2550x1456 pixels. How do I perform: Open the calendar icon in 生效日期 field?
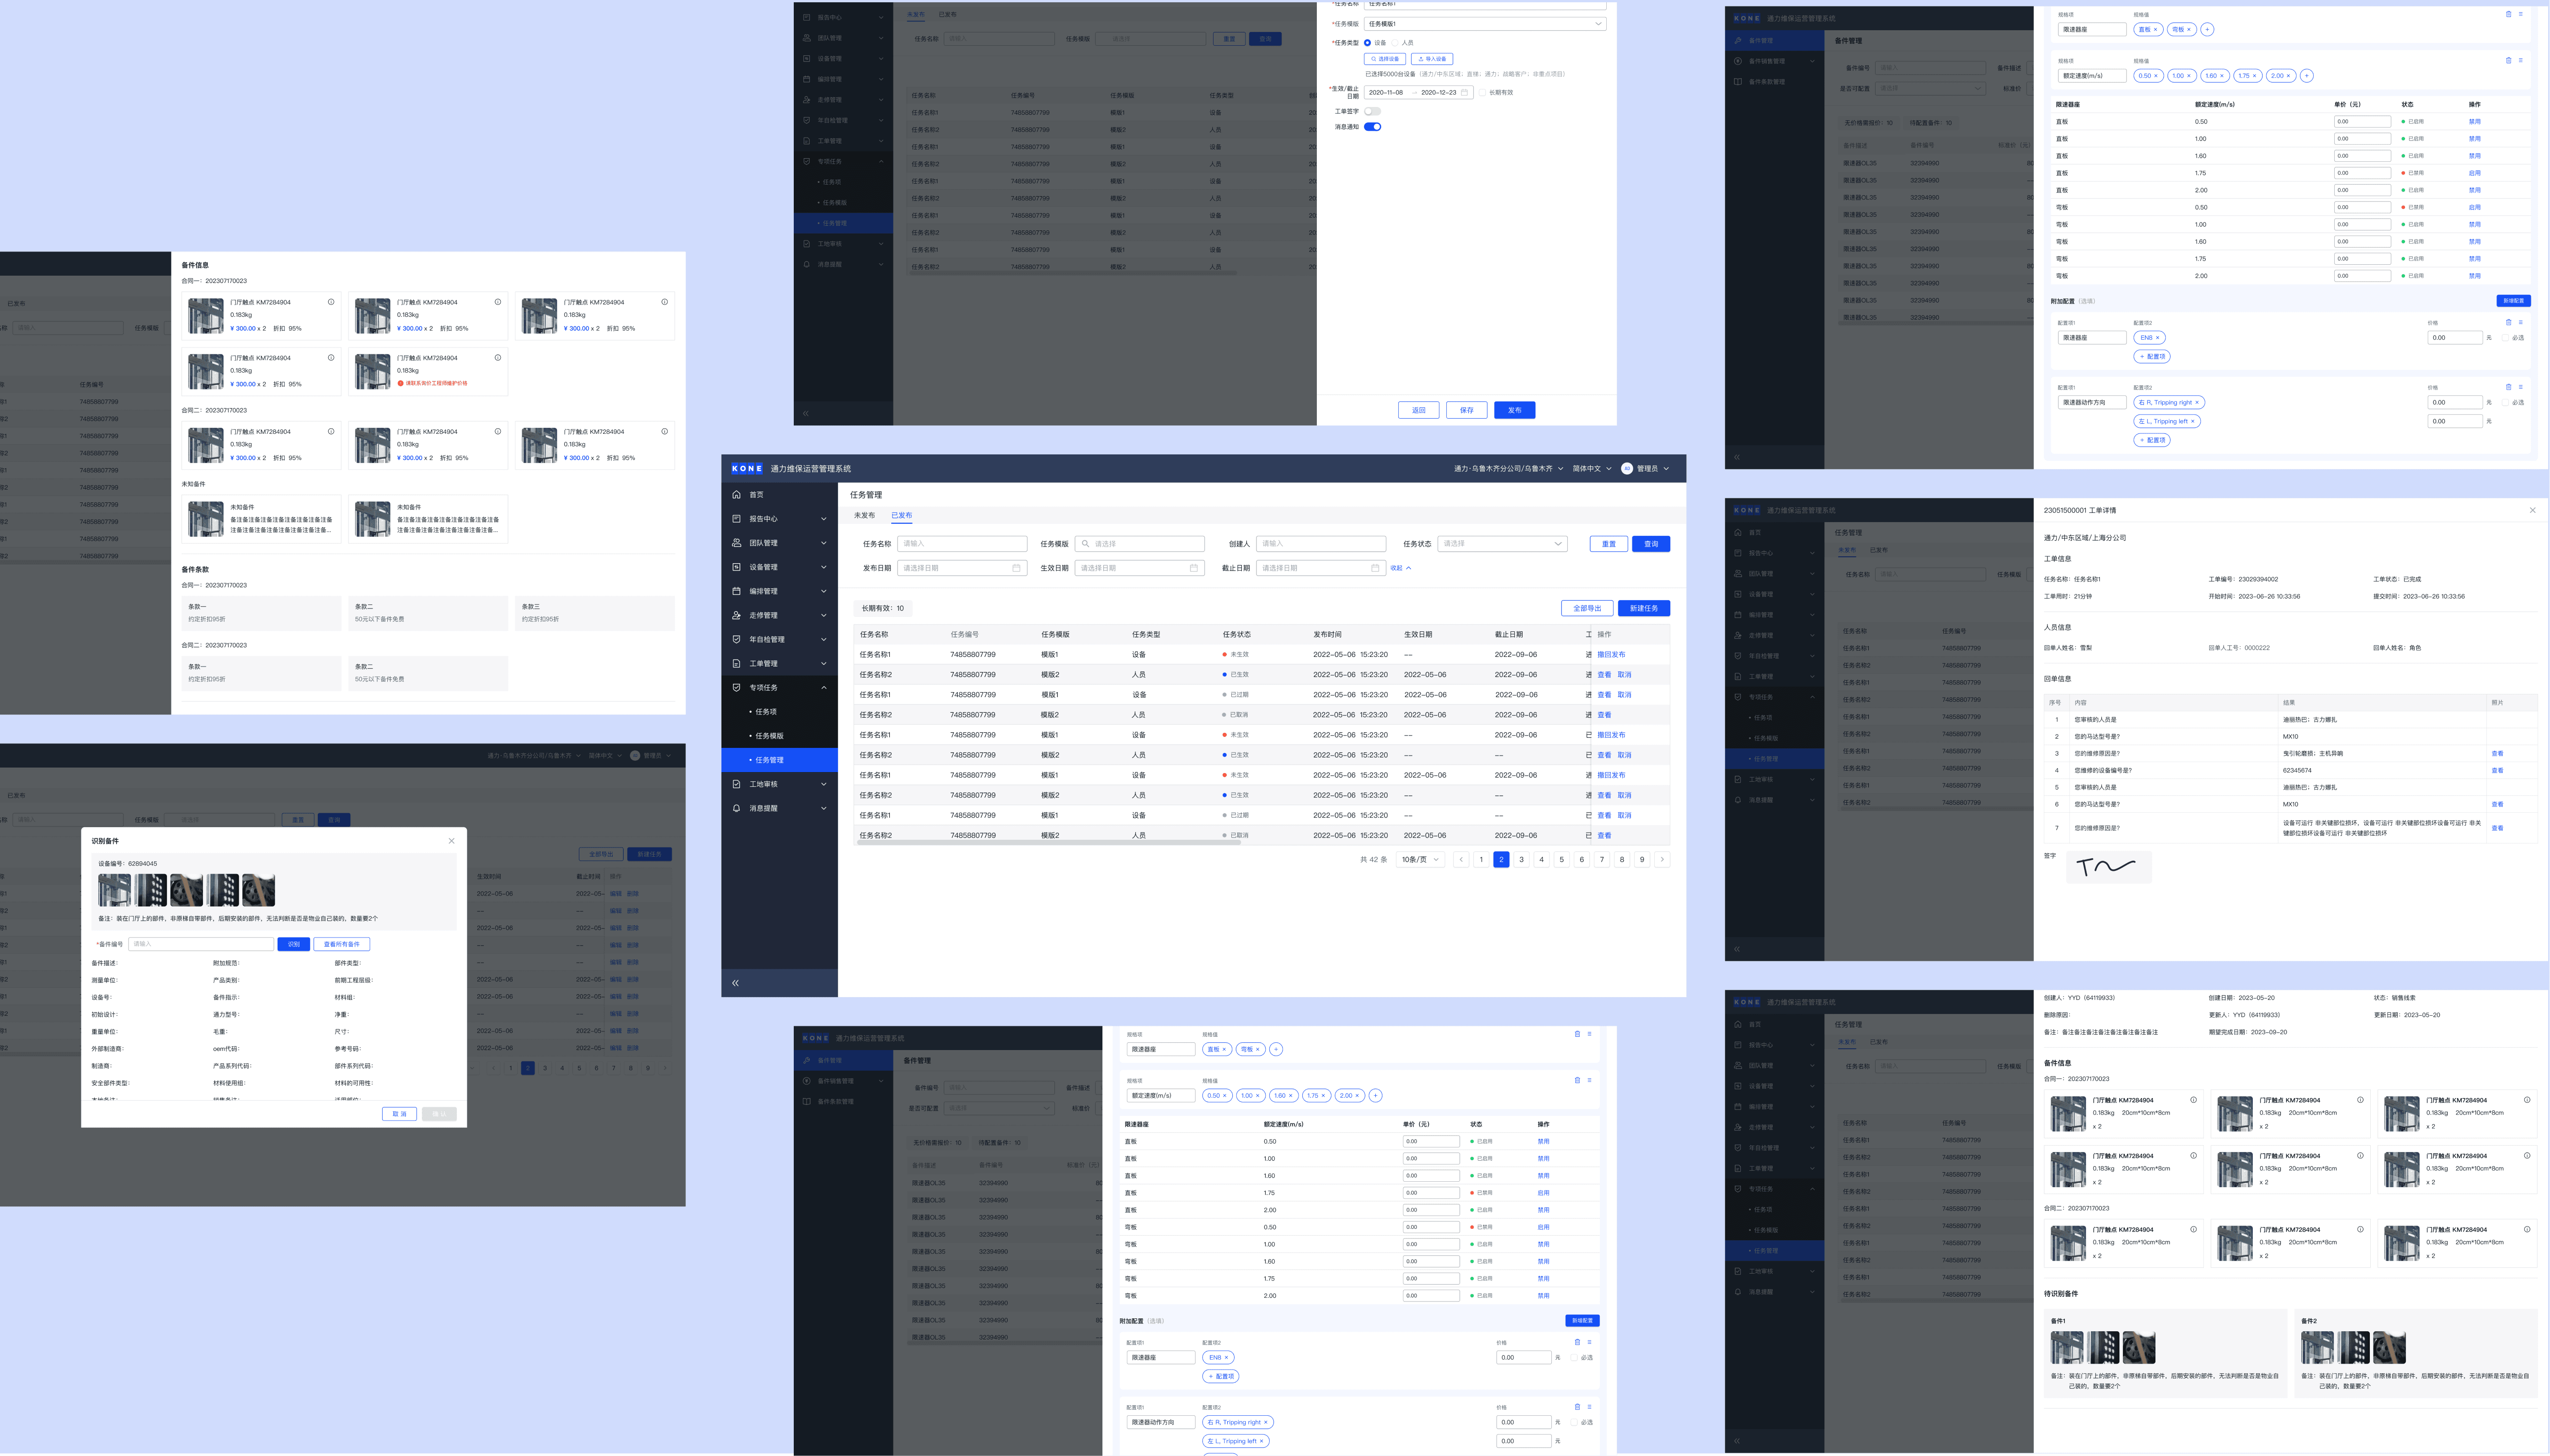[x=1193, y=568]
